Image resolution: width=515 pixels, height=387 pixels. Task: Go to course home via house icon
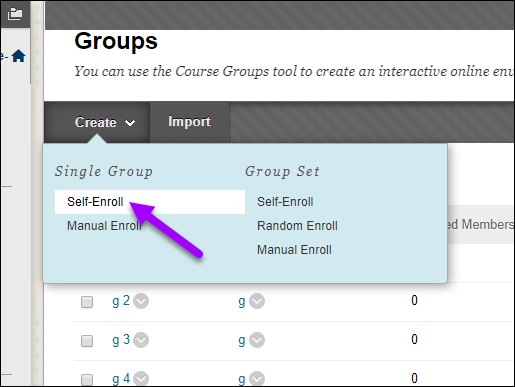click(x=18, y=56)
